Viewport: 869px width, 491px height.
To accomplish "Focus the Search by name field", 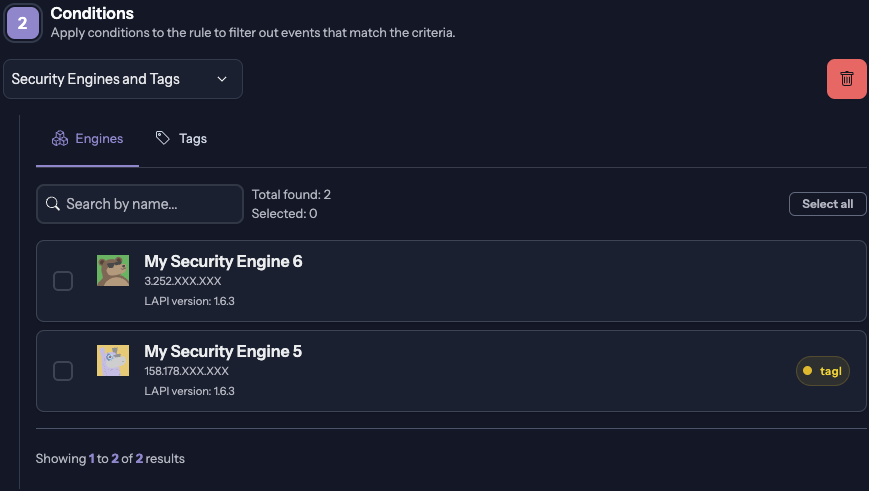I will [150, 204].
